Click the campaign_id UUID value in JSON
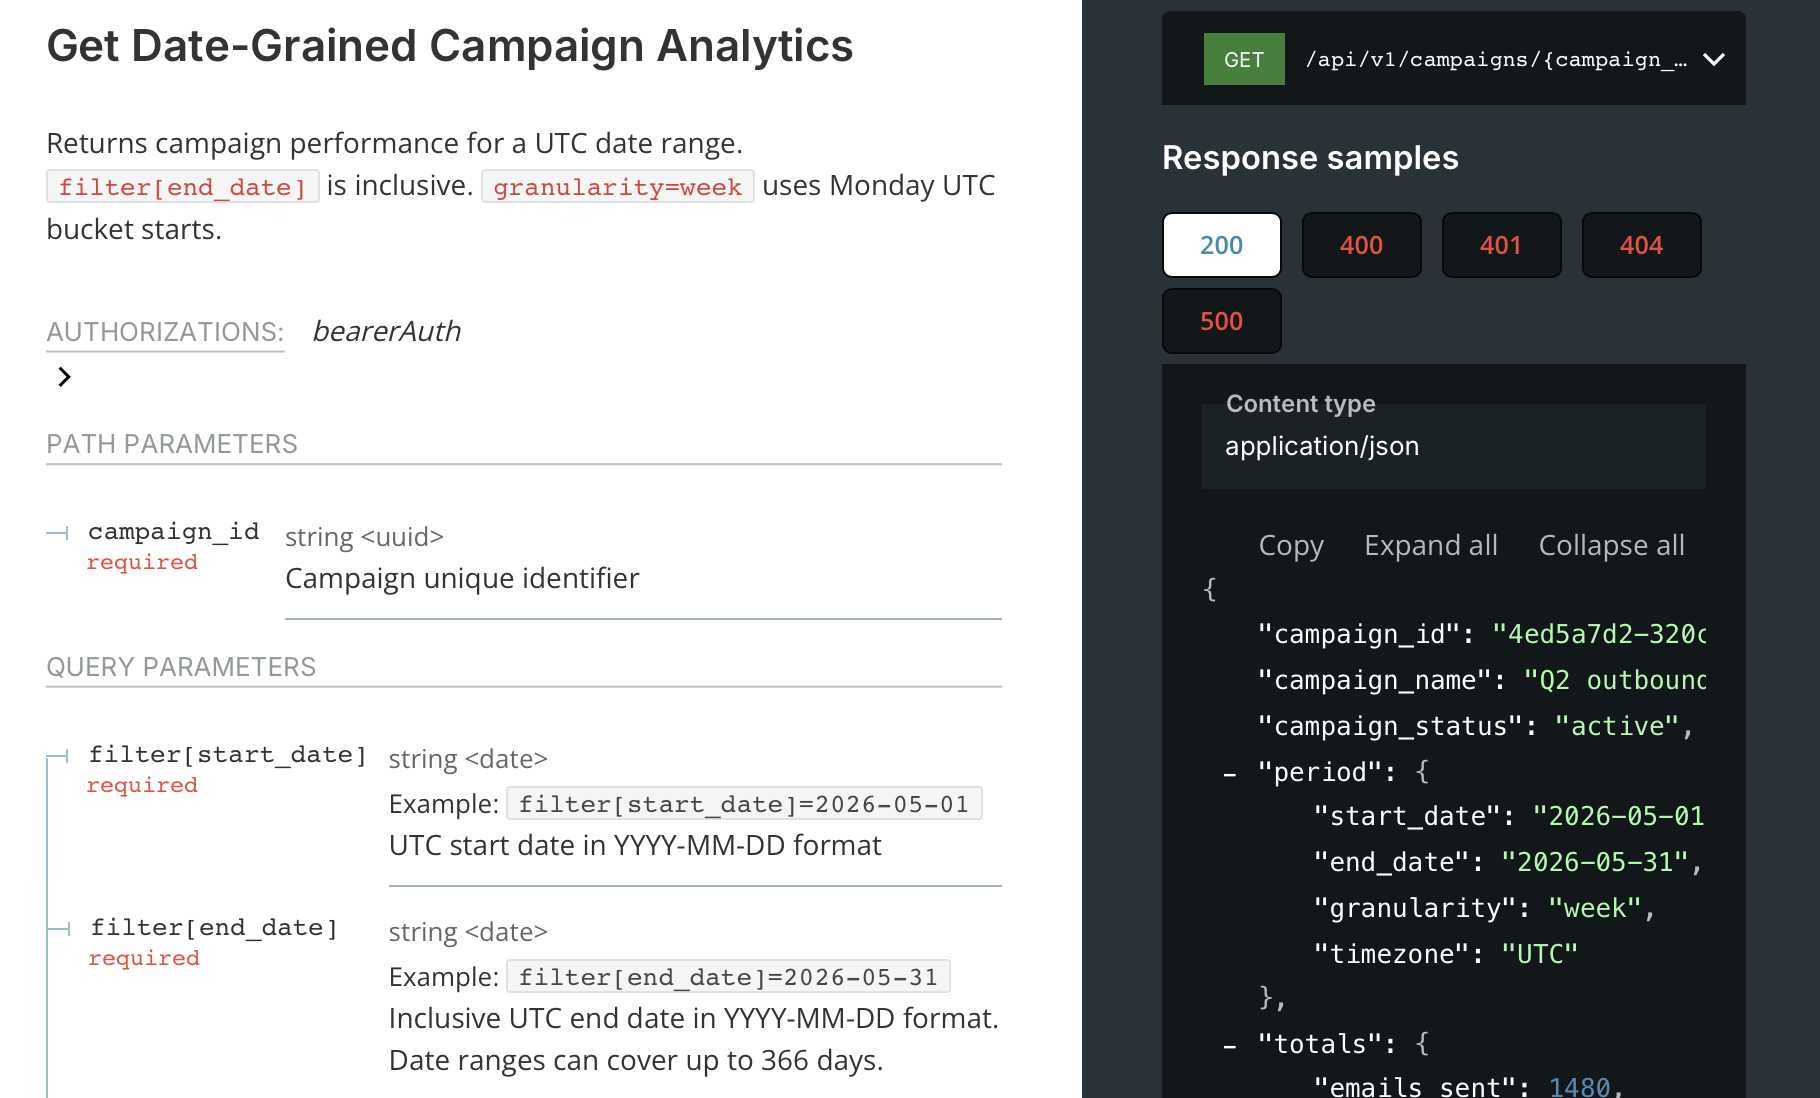1820x1098 pixels. point(1598,634)
